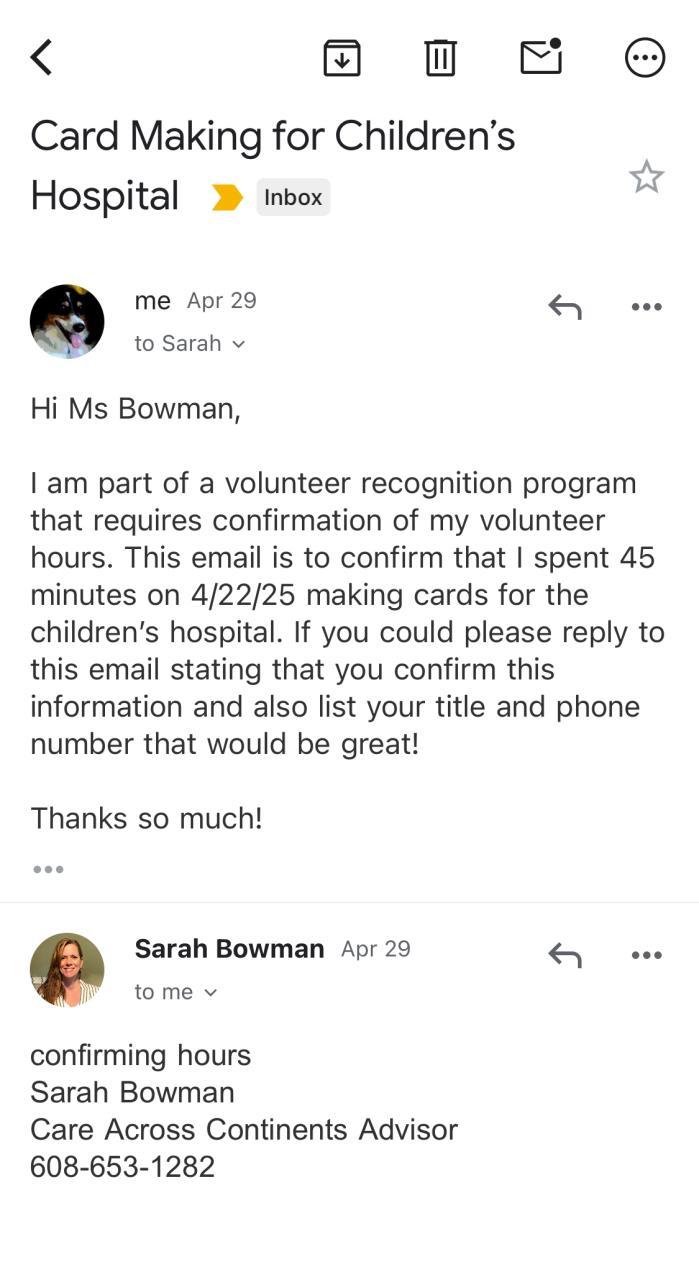Screen dimensions: 699x1280
Task: Expand the "to me" recipient details
Action: pos(176,992)
